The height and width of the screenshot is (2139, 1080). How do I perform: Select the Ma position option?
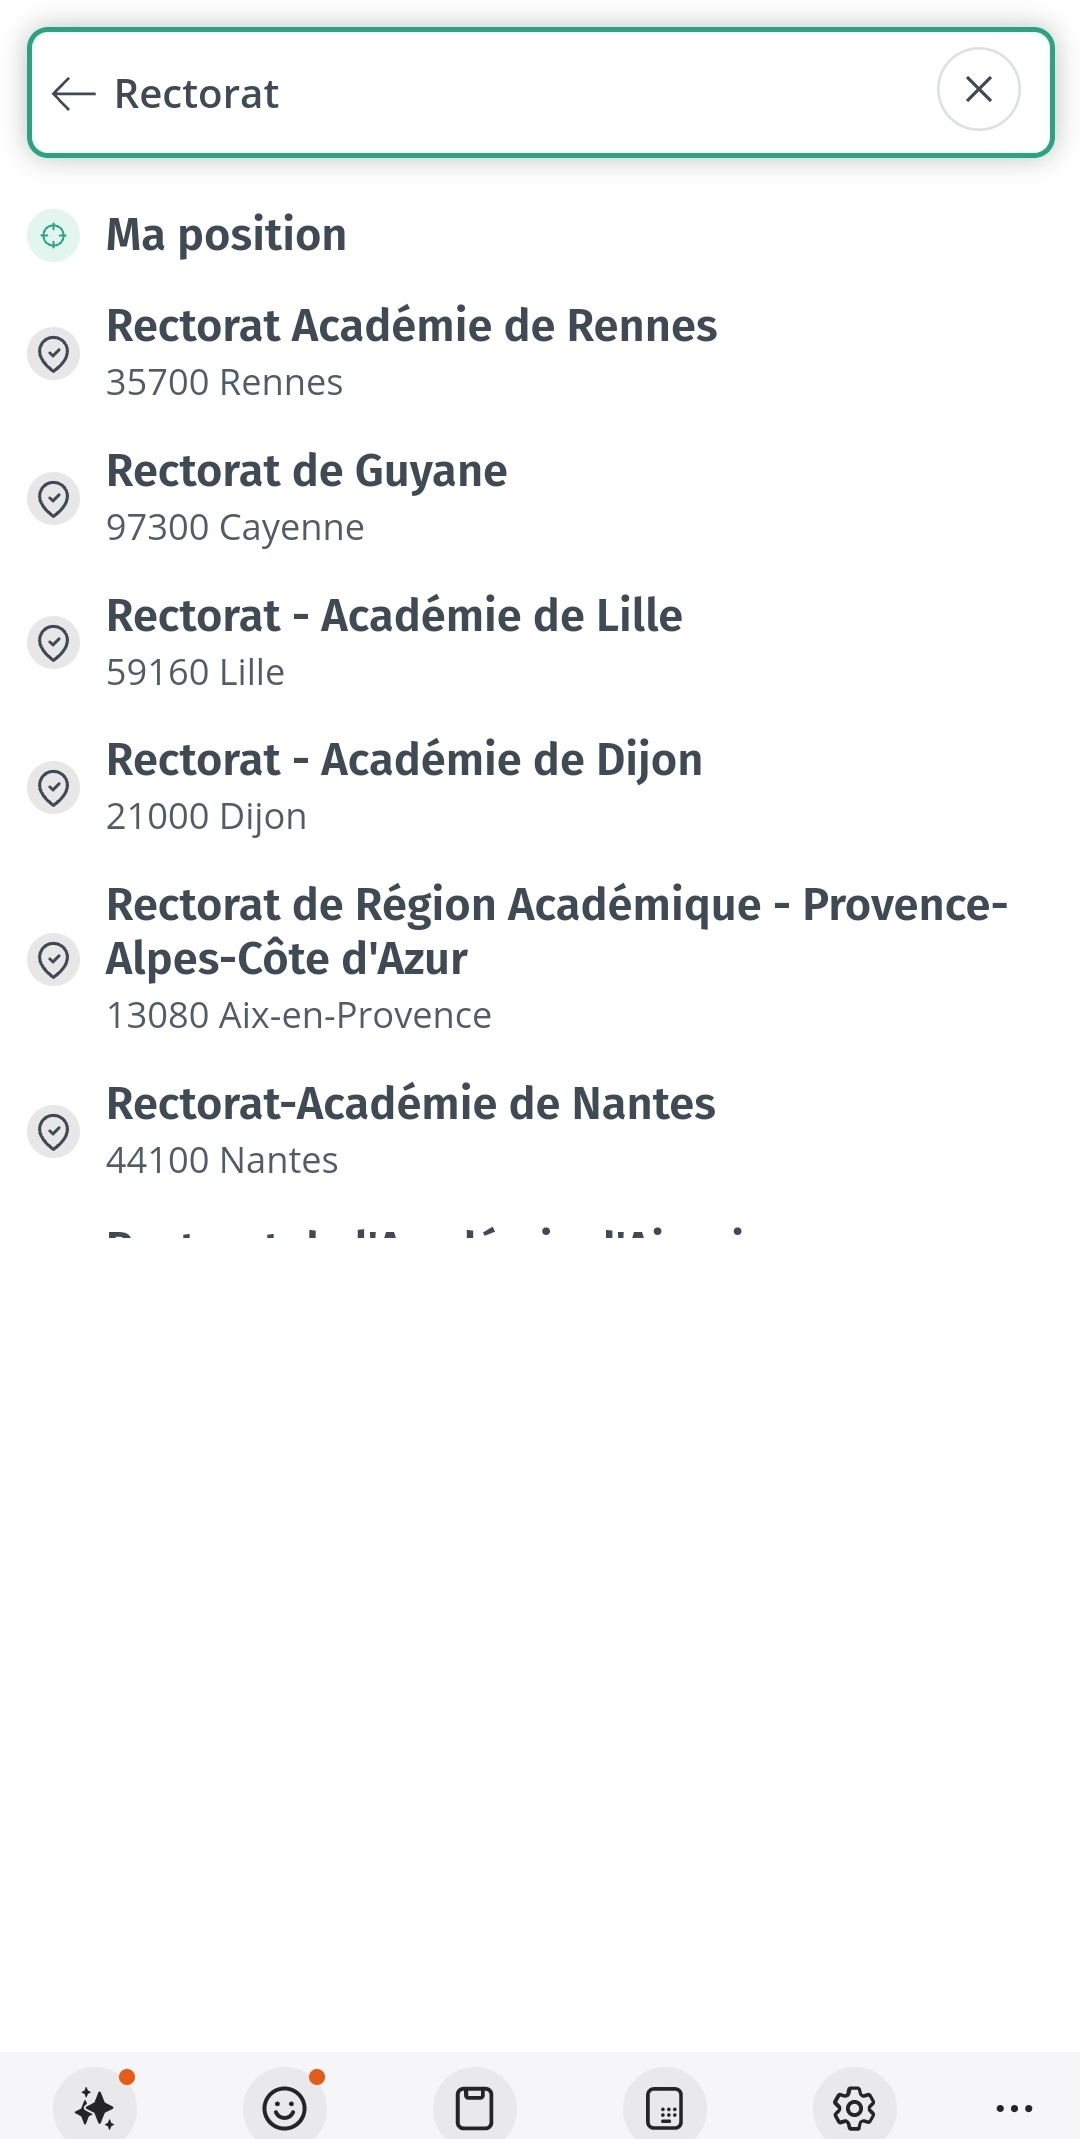(227, 236)
